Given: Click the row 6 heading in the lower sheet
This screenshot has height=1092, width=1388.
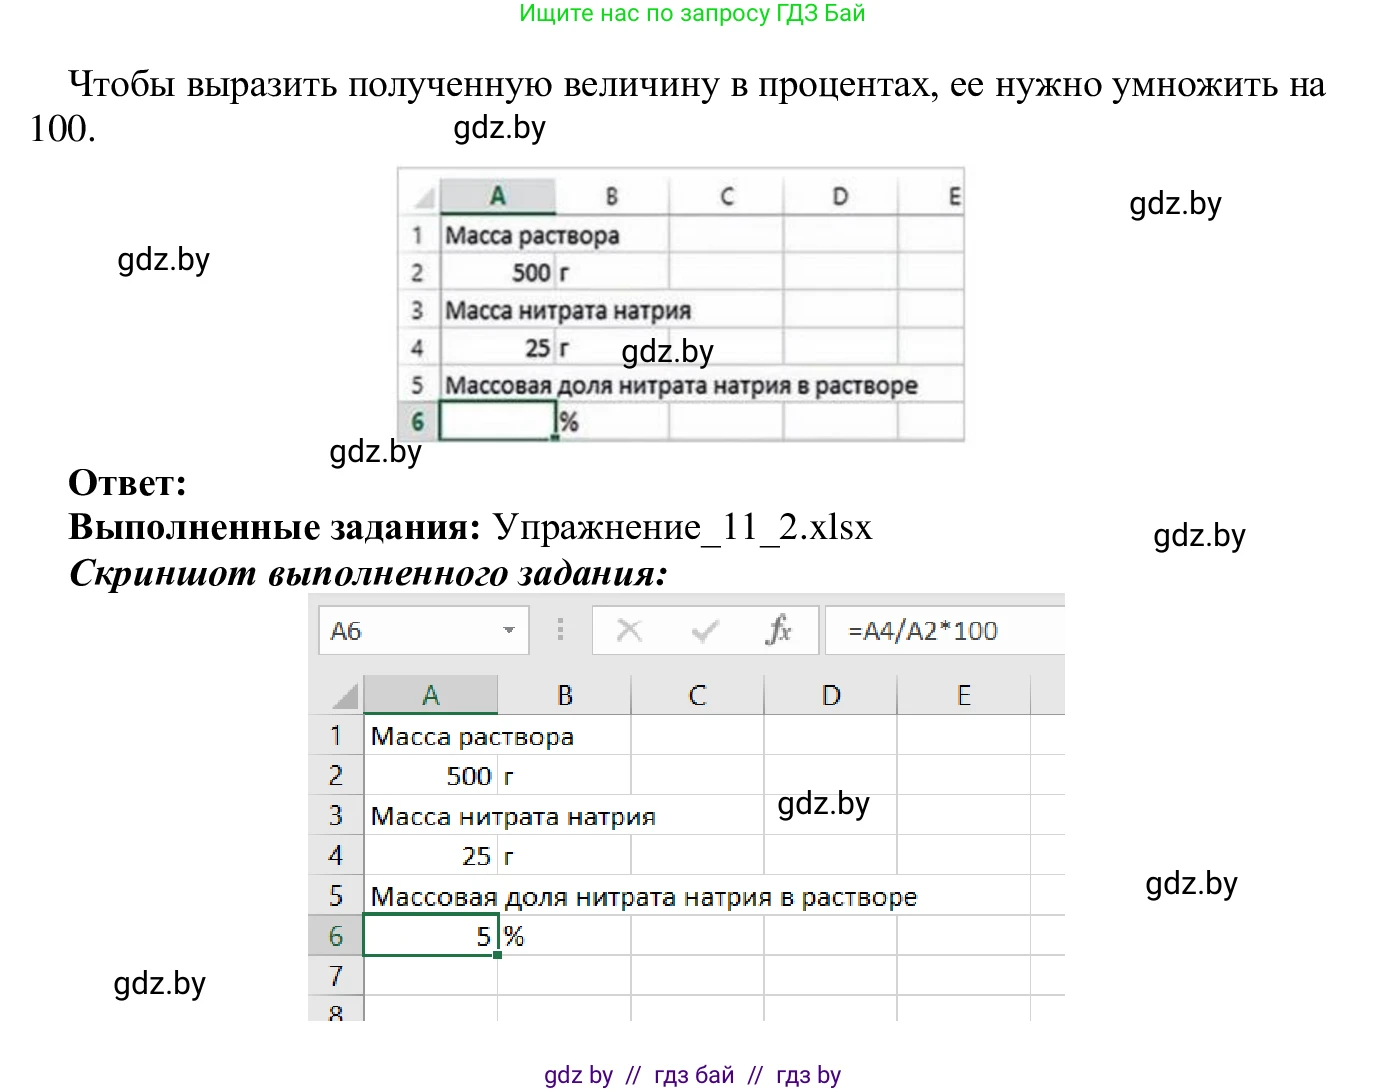Looking at the screenshot, I should (337, 936).
